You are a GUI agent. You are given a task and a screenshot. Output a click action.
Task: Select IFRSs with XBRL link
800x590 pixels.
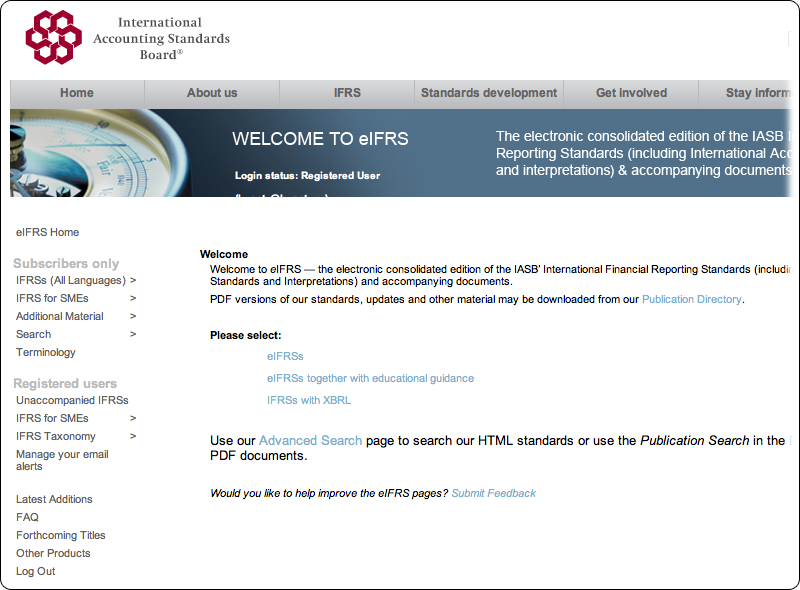(x=309, y=400)
